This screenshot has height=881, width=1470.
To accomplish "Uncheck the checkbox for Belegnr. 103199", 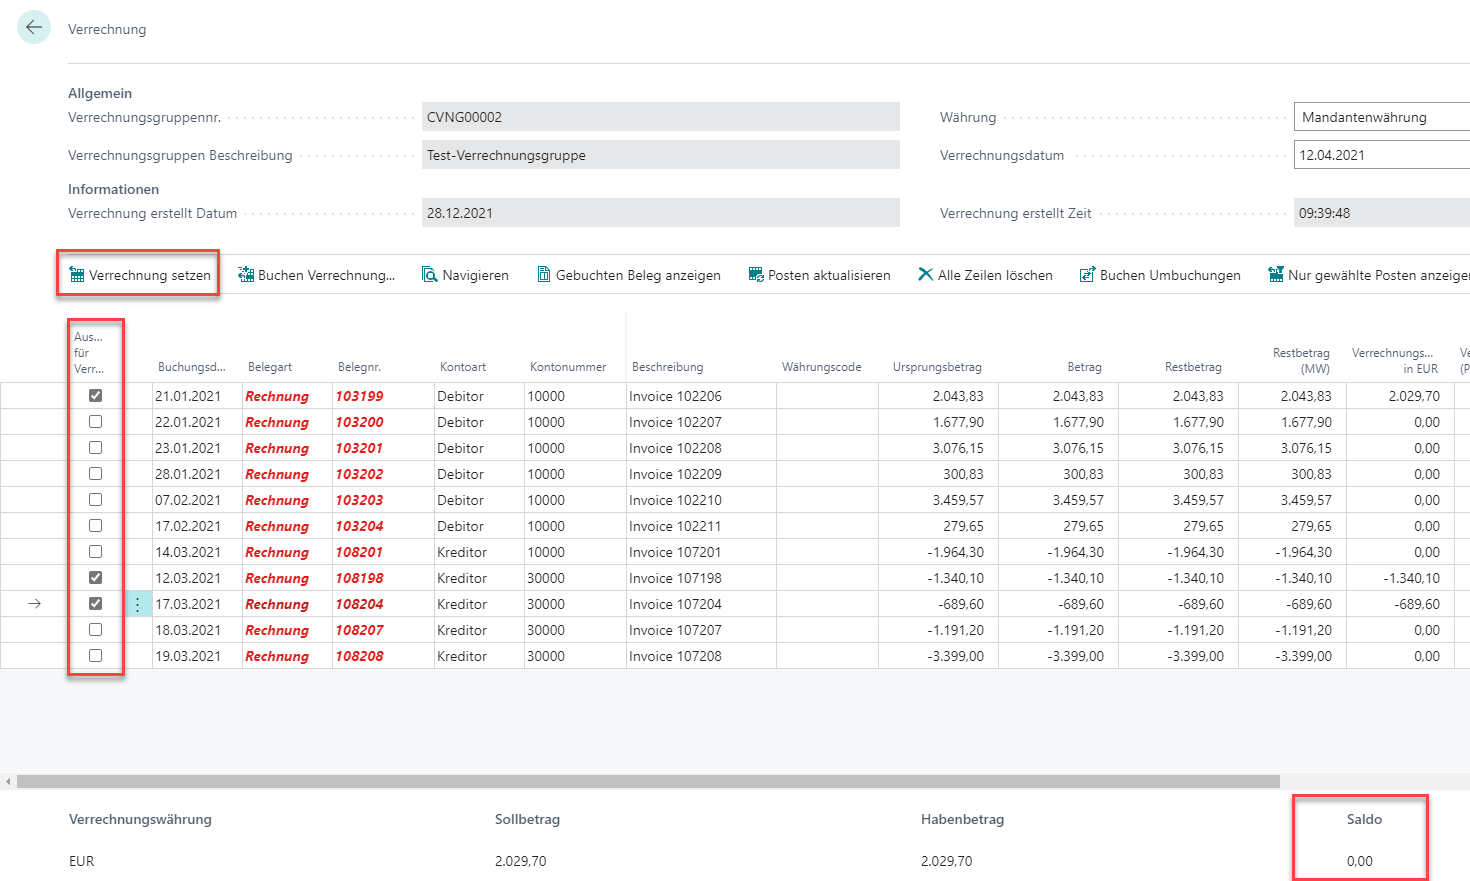I will coord(96,396).
